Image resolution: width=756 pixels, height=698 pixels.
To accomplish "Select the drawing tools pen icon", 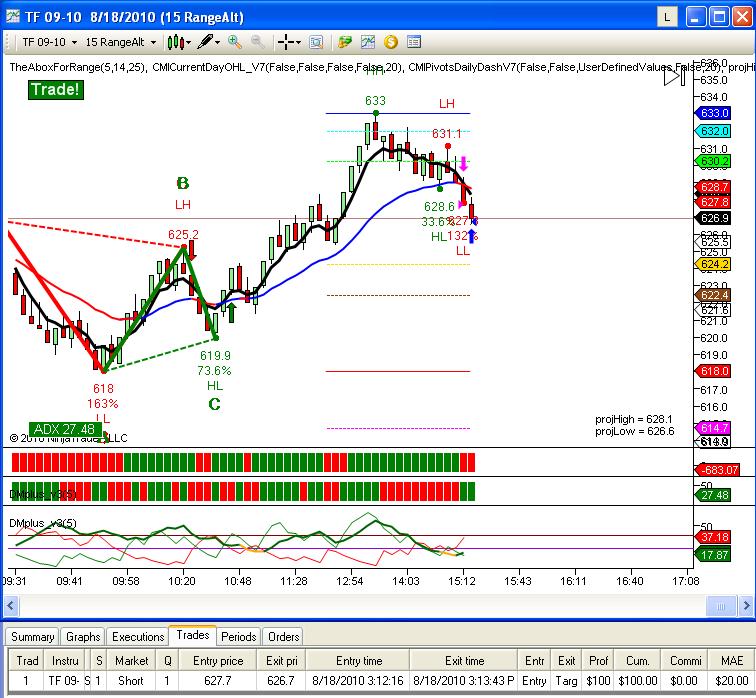I will click(205, 42).
